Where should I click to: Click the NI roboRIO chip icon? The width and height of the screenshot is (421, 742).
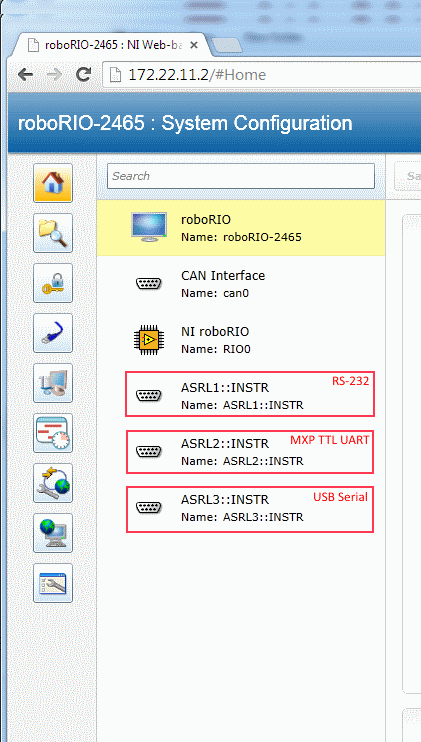tap(149, 340)
